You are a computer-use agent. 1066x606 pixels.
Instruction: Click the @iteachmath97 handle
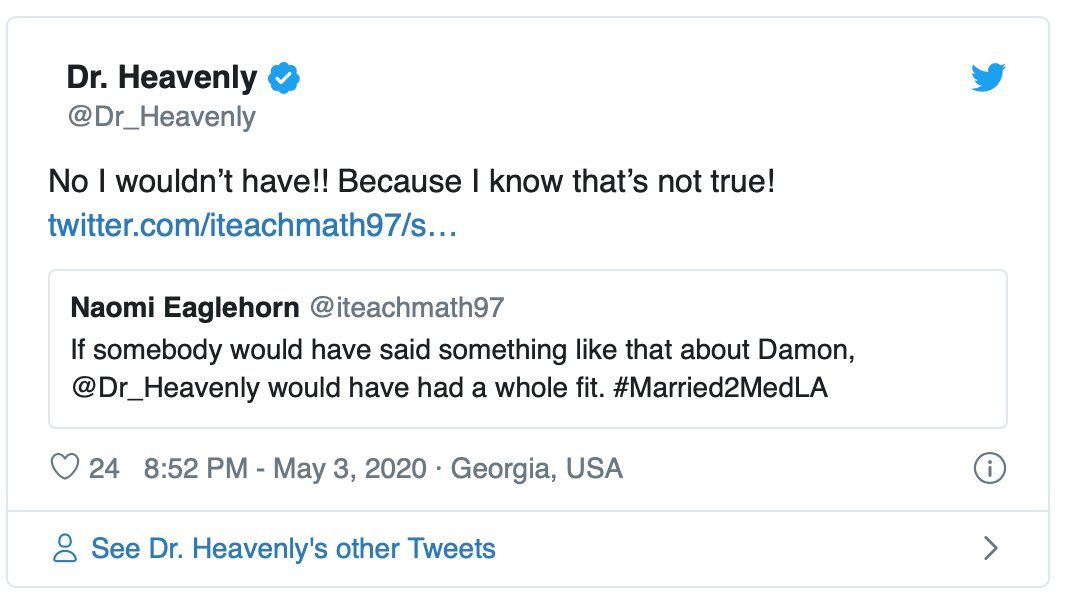[407, 307]
